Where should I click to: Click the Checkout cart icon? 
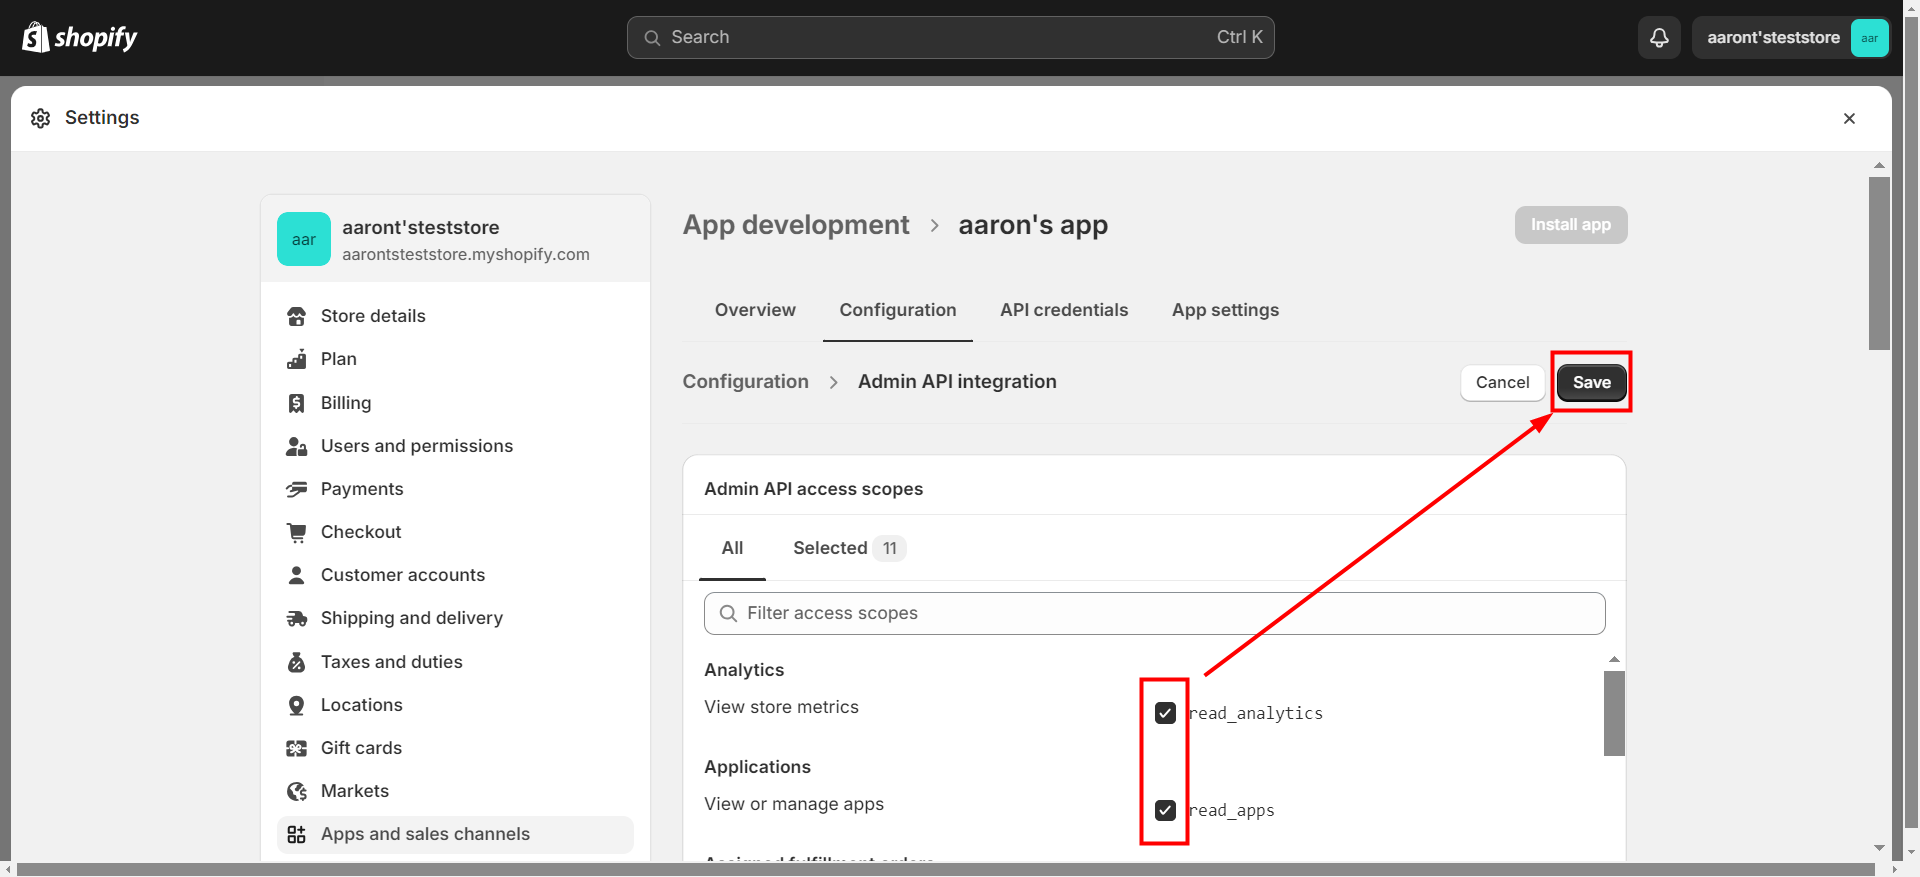pyautogui.click(x=297, y=532)
